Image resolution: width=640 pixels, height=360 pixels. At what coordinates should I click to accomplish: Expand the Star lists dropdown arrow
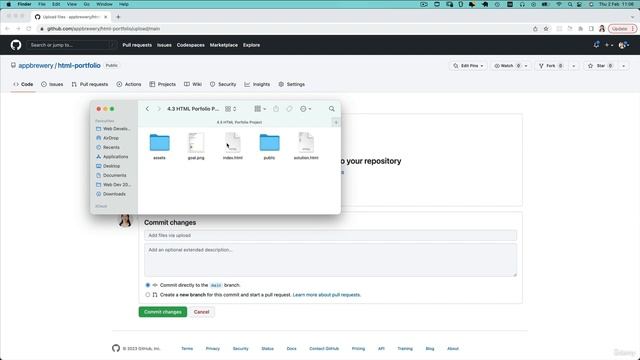click(x=623, y=66)
